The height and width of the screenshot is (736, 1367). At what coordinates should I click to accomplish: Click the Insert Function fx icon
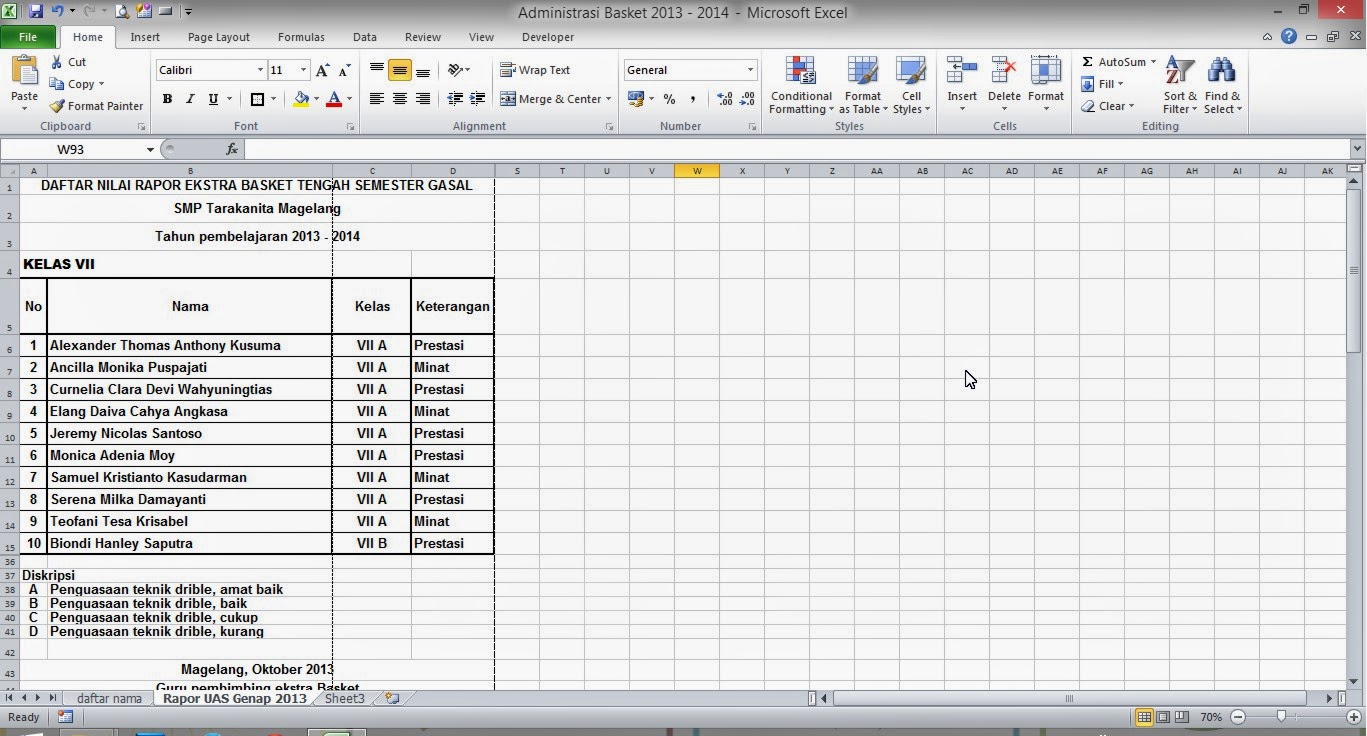point(232,148)
